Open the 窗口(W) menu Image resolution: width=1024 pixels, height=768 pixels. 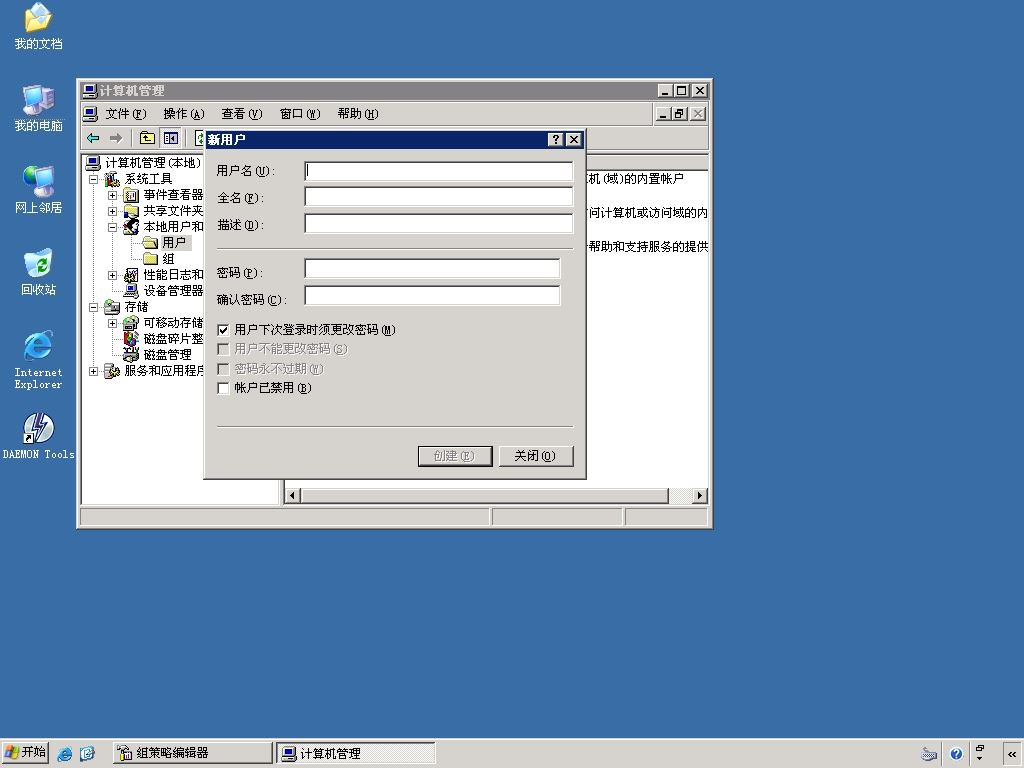click(x=300, y=114)
